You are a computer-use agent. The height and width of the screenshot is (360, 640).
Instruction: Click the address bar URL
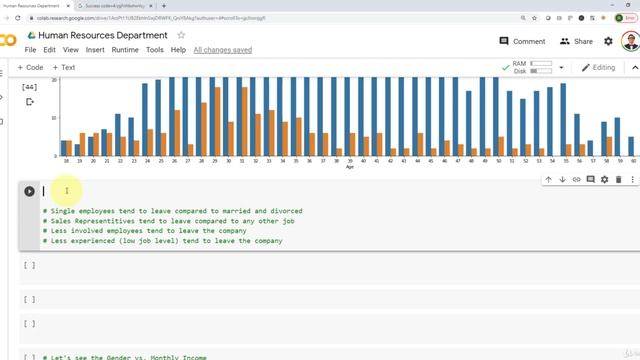[x=151, y=18]
